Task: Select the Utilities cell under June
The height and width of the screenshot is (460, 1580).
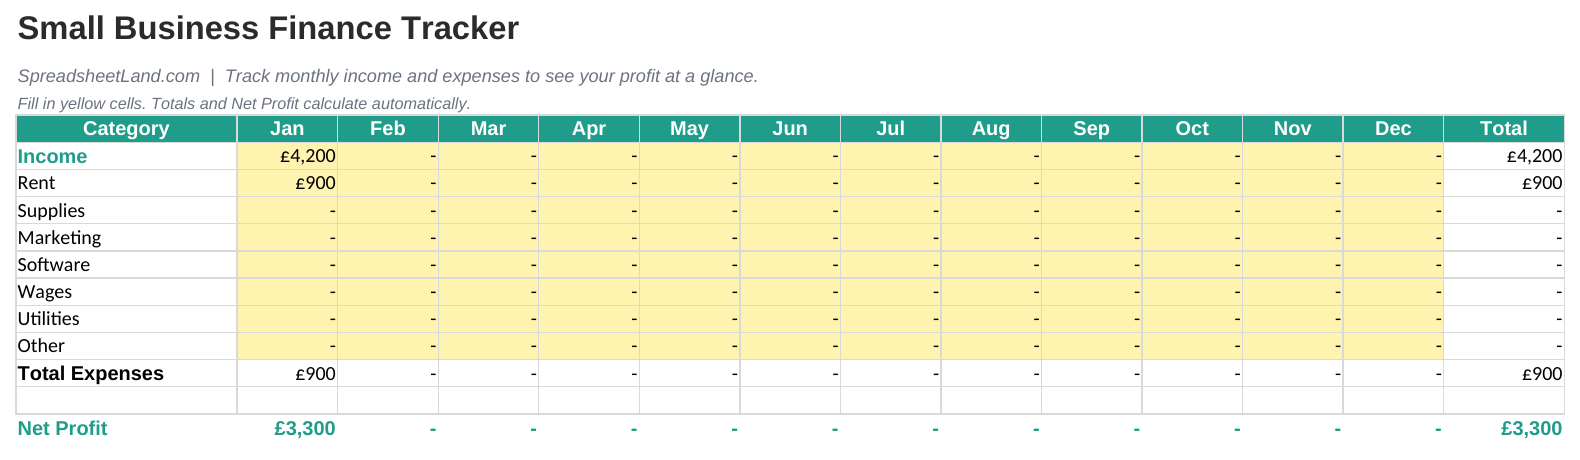Action: (x=790, y=318)
